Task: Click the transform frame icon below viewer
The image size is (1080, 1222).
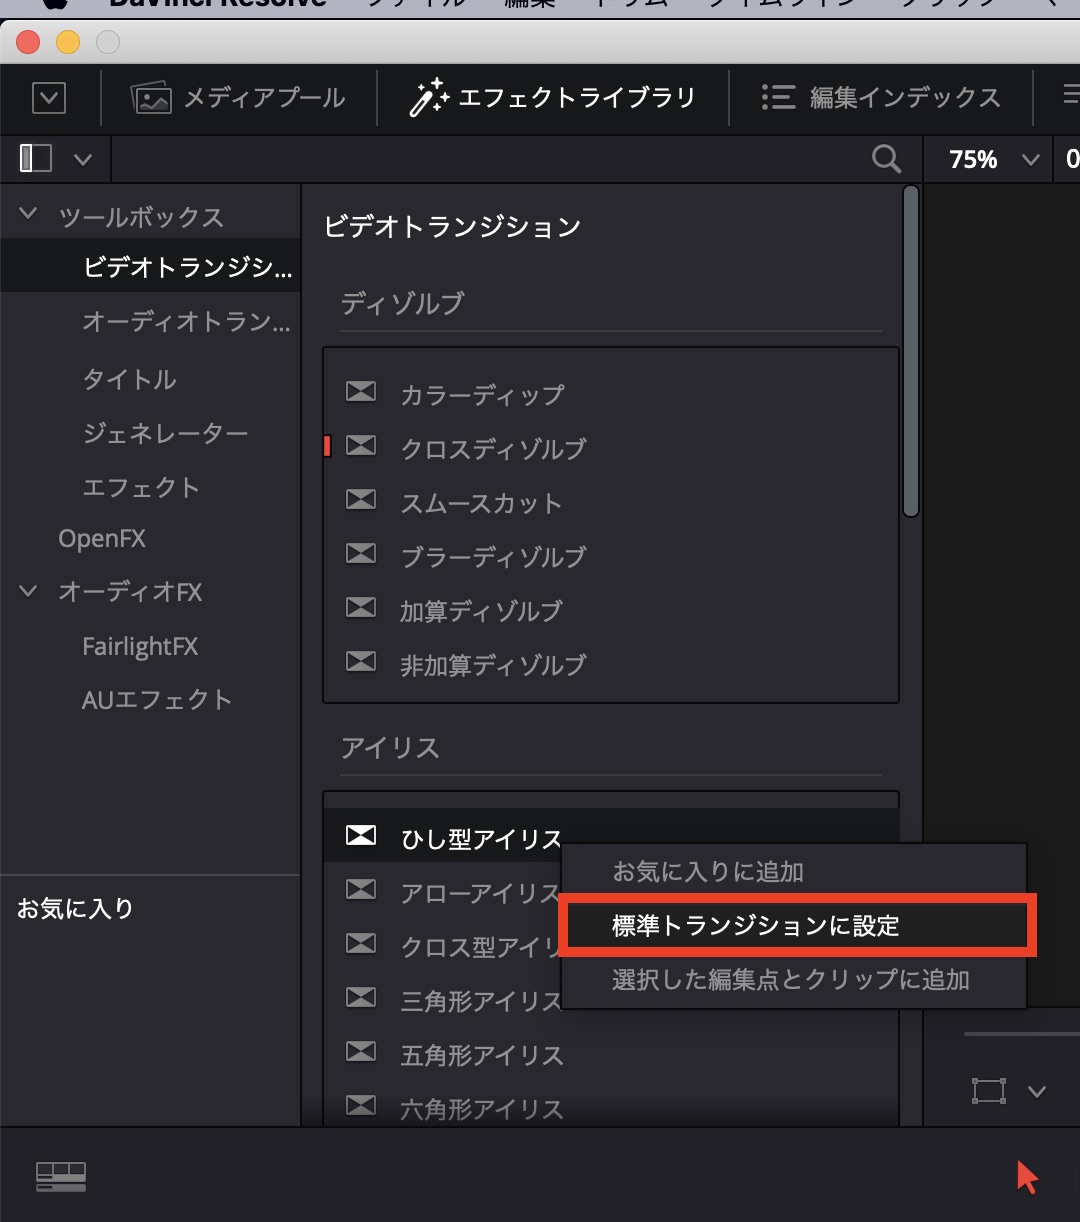Action: [989, 1090]
